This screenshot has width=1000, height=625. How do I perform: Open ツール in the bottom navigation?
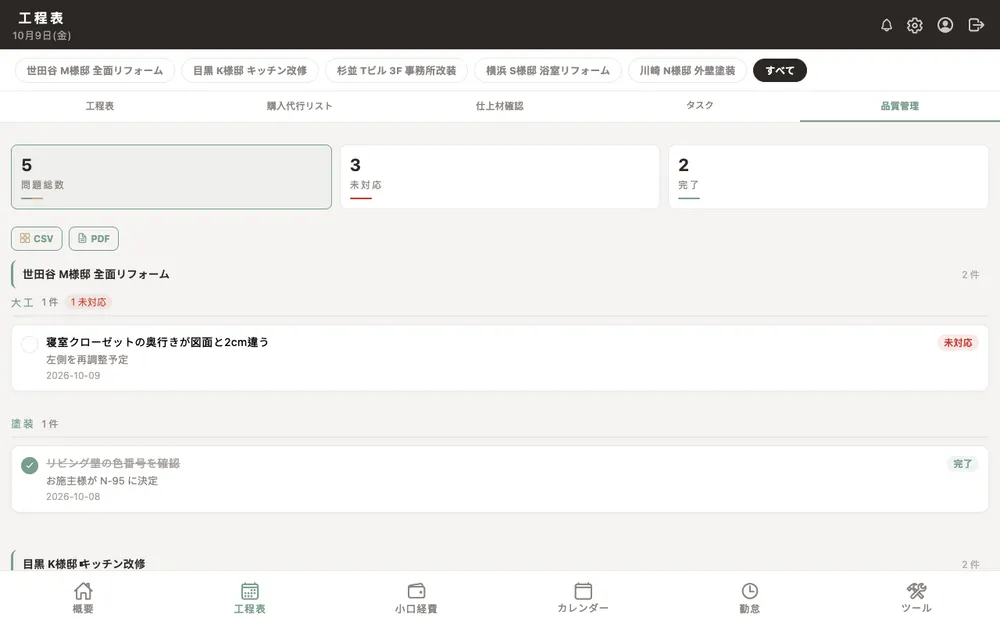click(x=916, y=598)
